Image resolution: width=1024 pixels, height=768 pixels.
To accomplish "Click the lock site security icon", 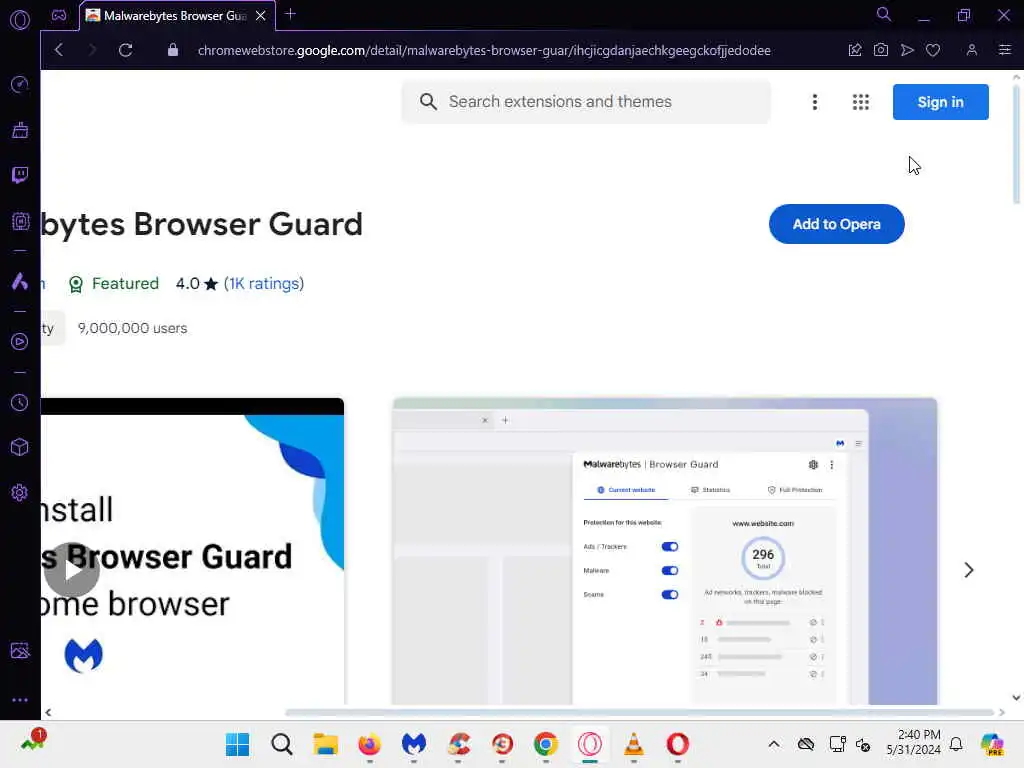I will point(172,50).
